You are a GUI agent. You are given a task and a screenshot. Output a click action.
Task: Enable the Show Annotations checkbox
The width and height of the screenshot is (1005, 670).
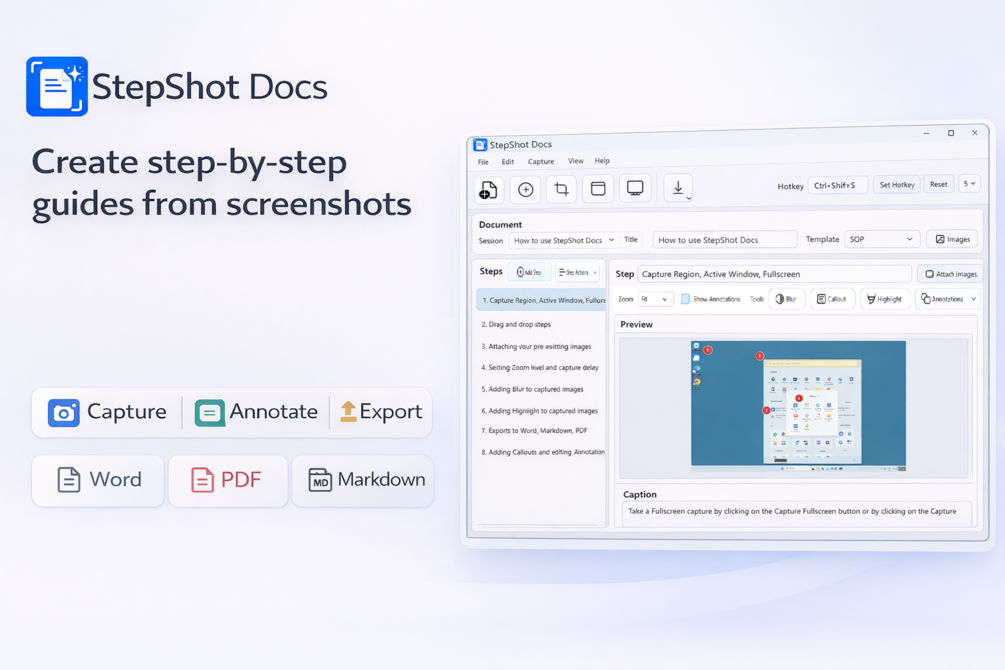click(x=685, y=299)
